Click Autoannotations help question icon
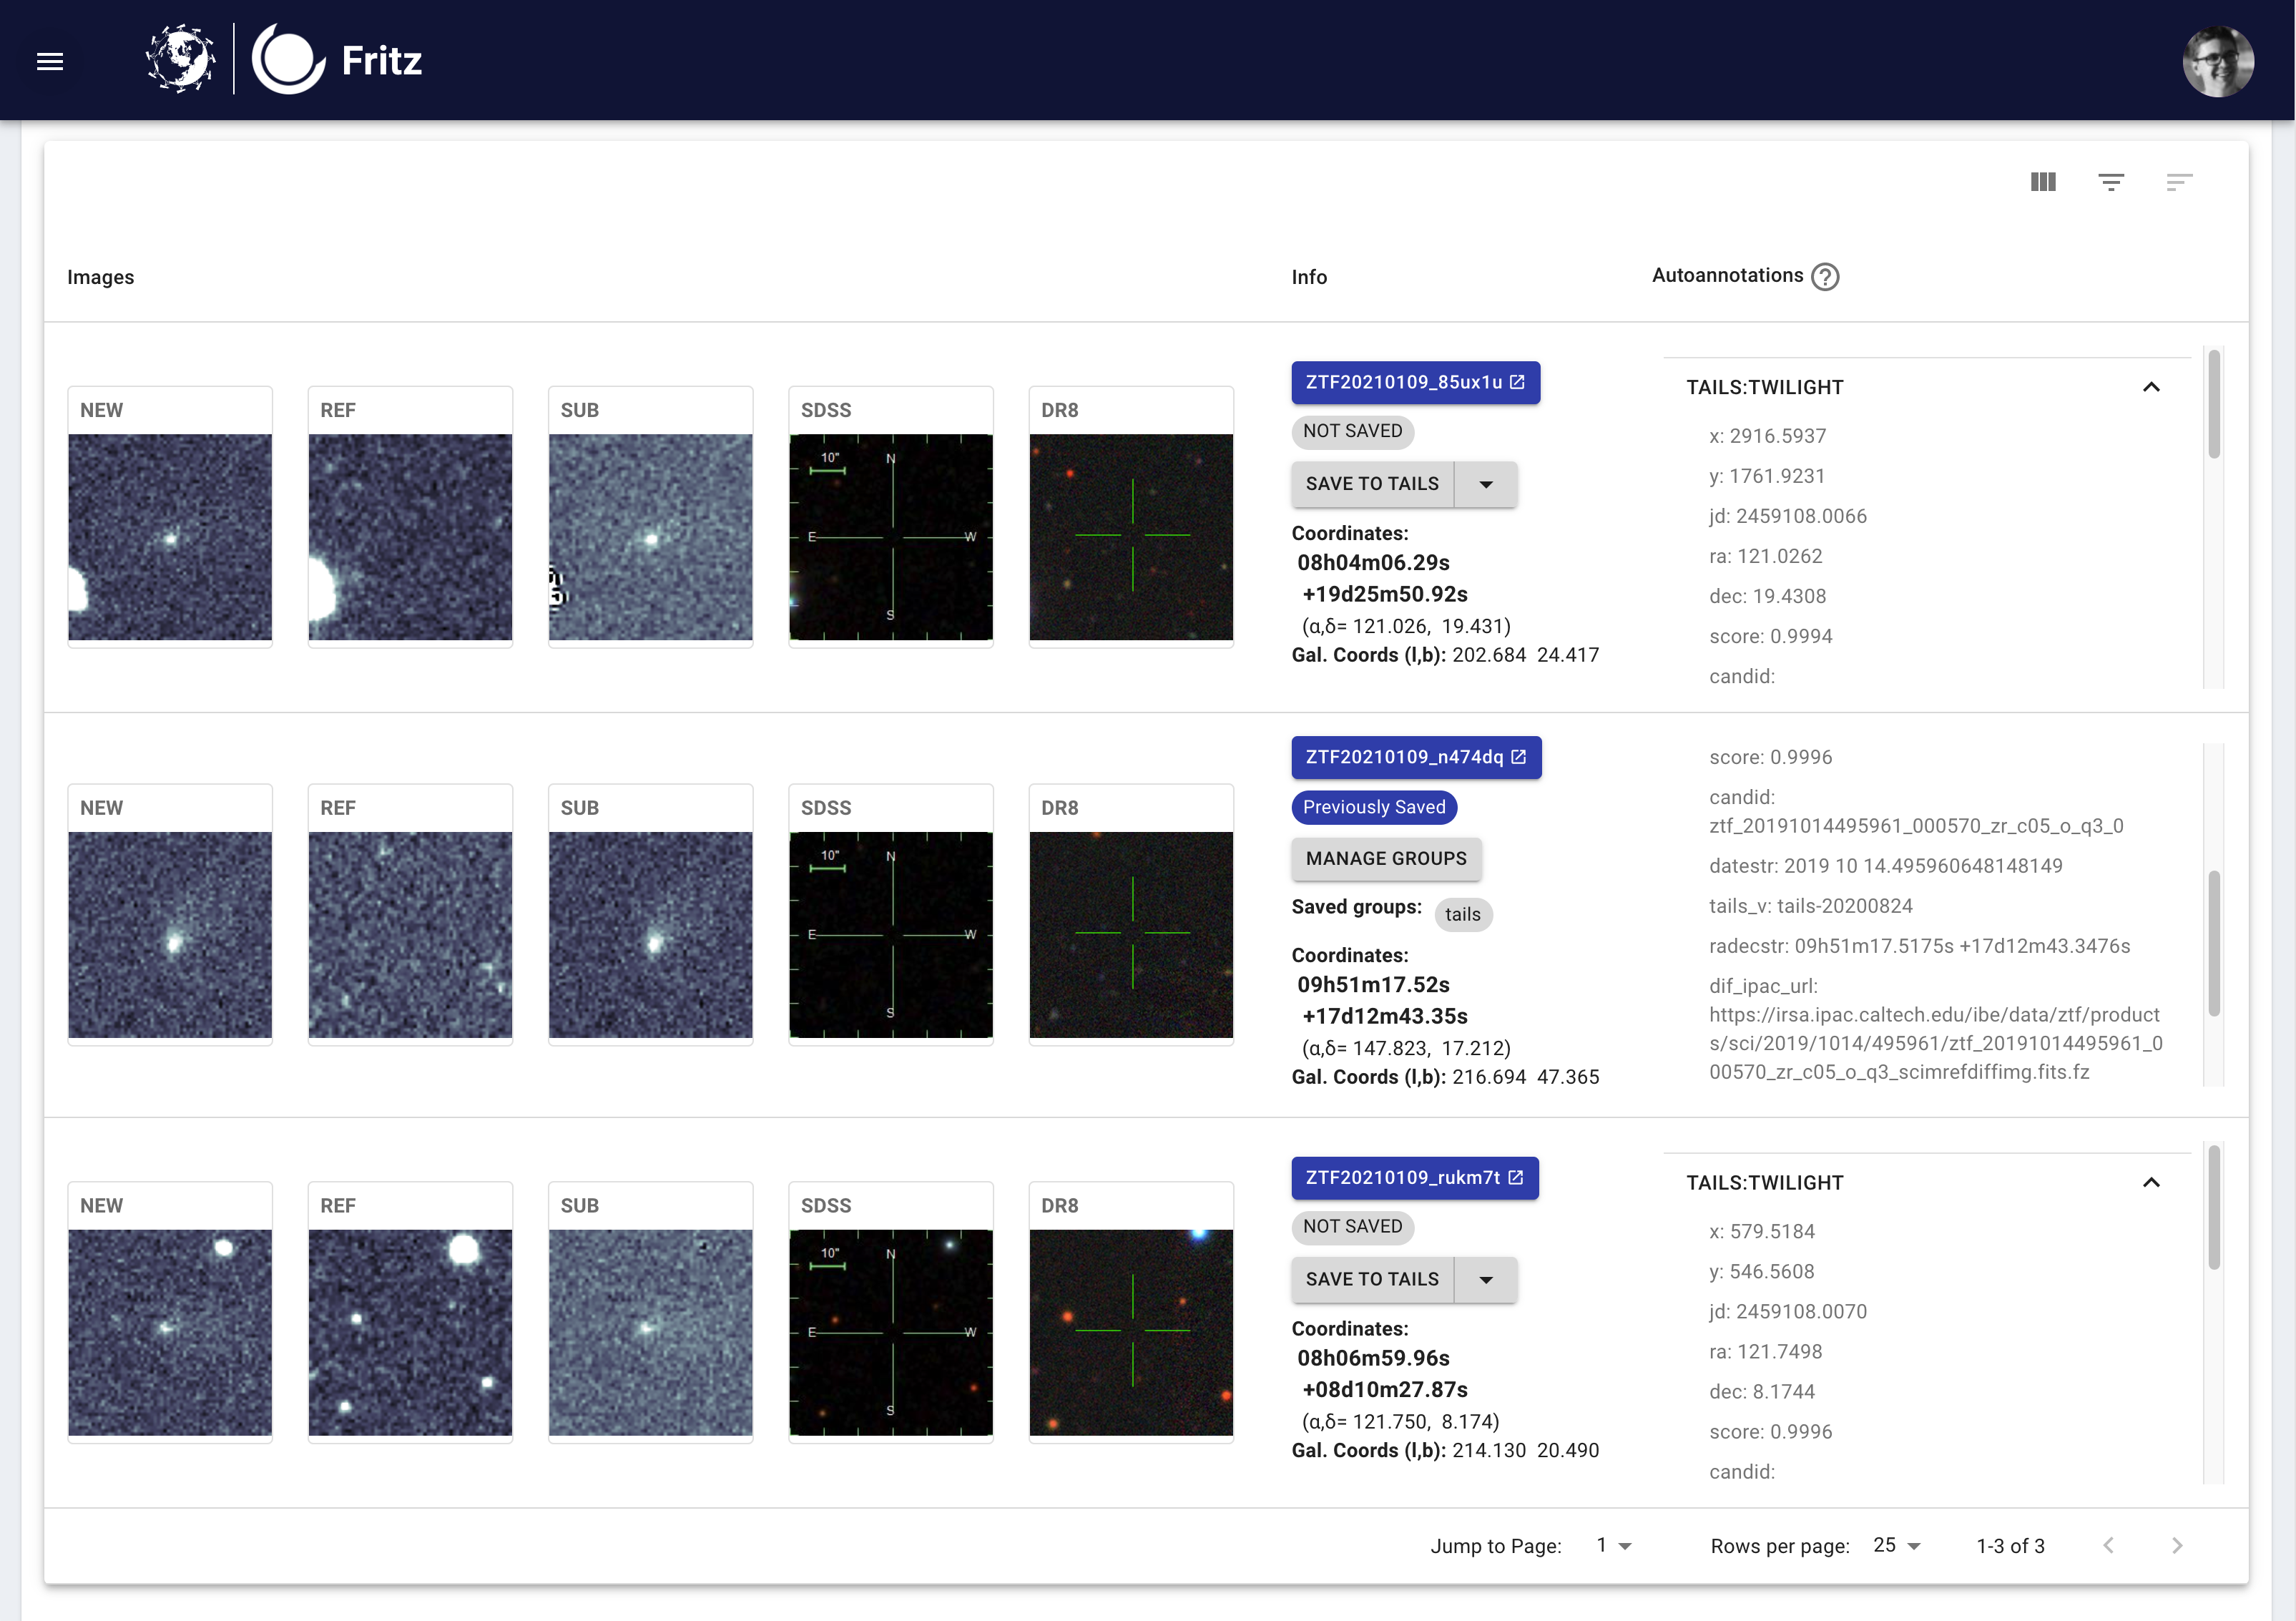Image resolution: width=2296 pixels, height=1621 pixels. 1825,277
